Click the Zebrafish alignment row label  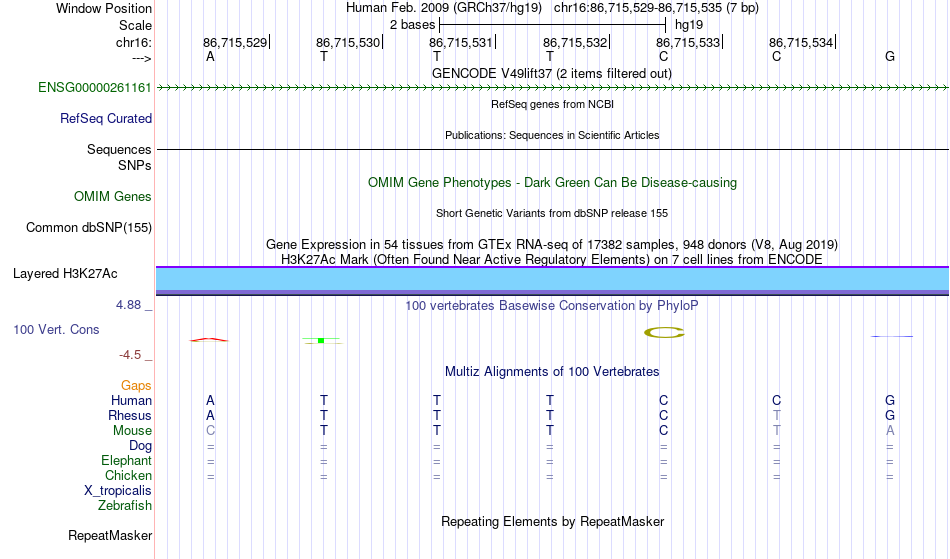pyautogui.click(x=125, y=506)
